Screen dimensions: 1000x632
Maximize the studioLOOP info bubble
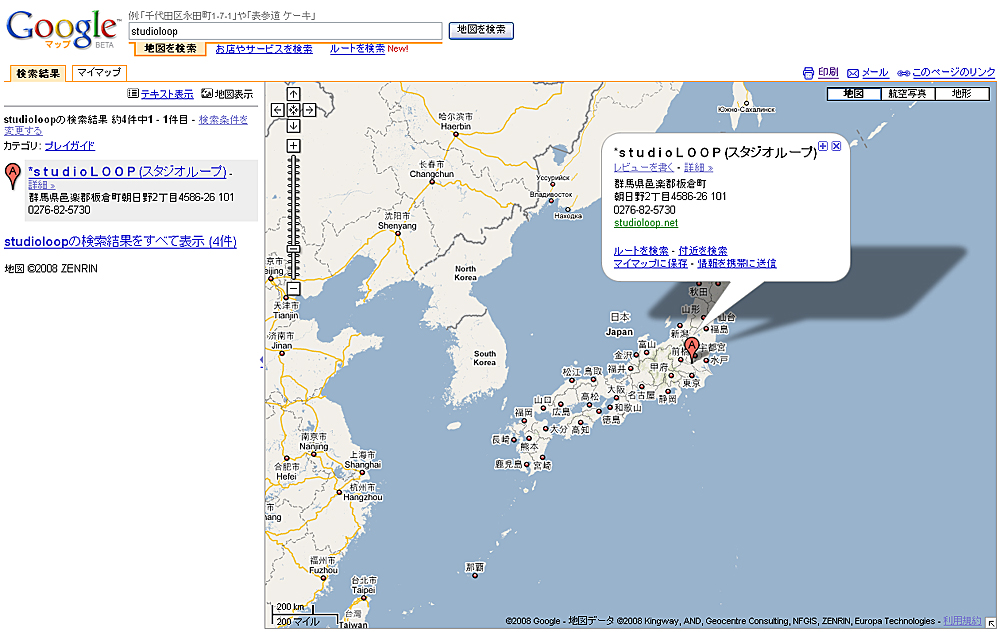pyautogui.click(x=823, y=146)
